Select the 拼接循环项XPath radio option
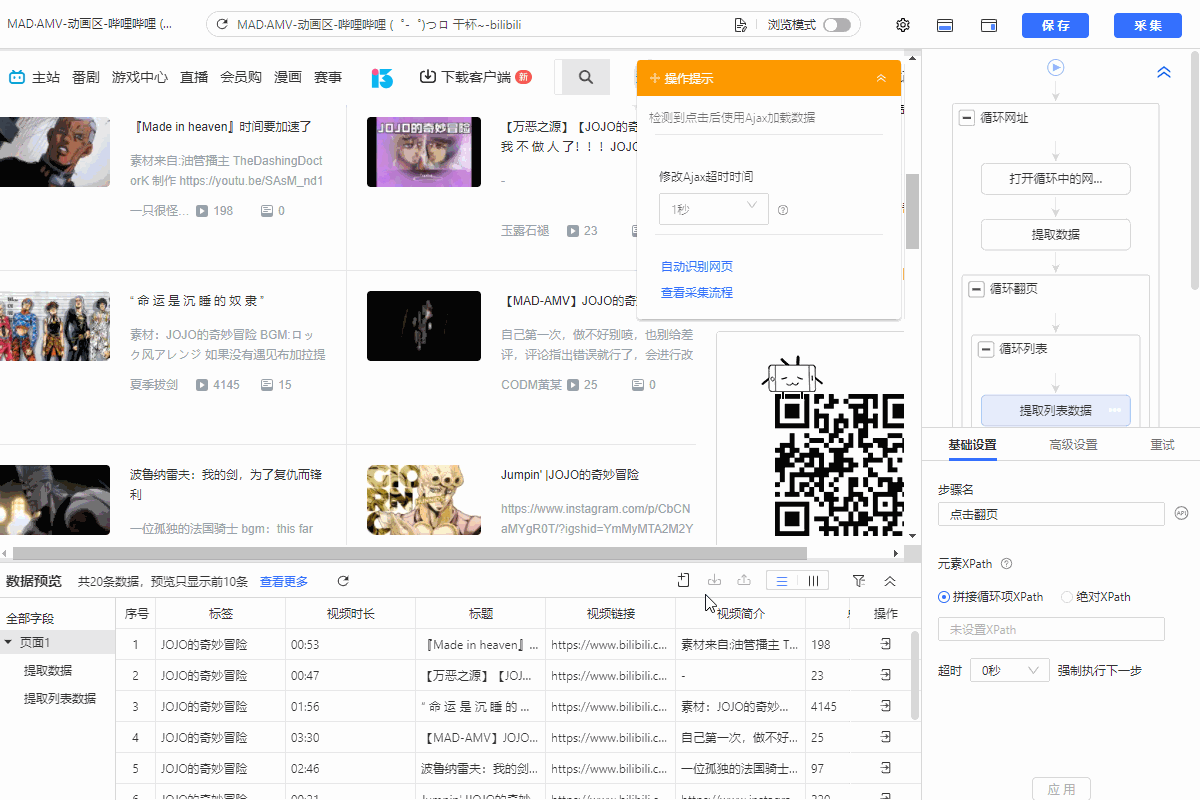The height and width of the screenshot is (800, 1200). click(x=944, y=597)
